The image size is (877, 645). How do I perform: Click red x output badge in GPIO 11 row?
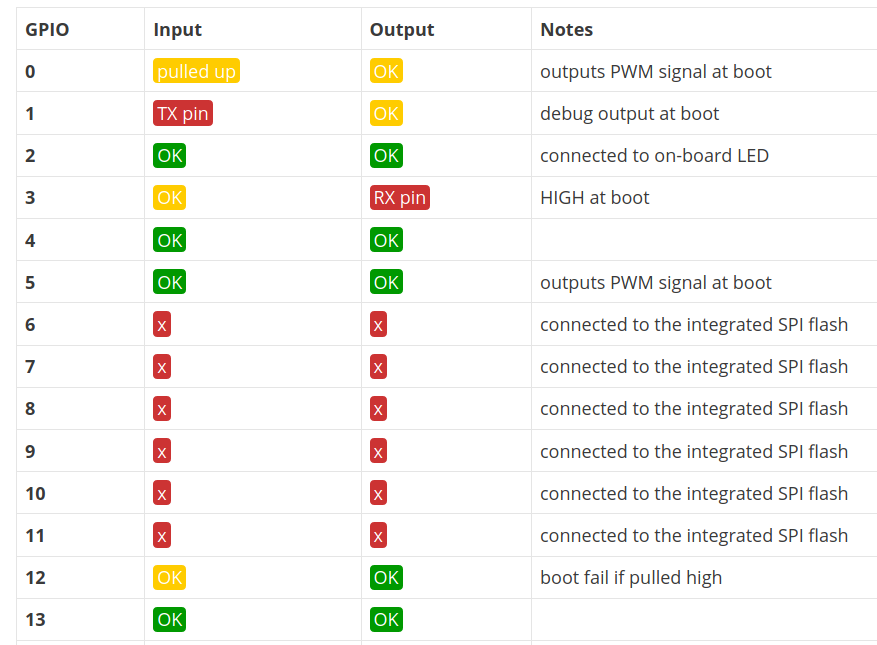click(378, 536)
